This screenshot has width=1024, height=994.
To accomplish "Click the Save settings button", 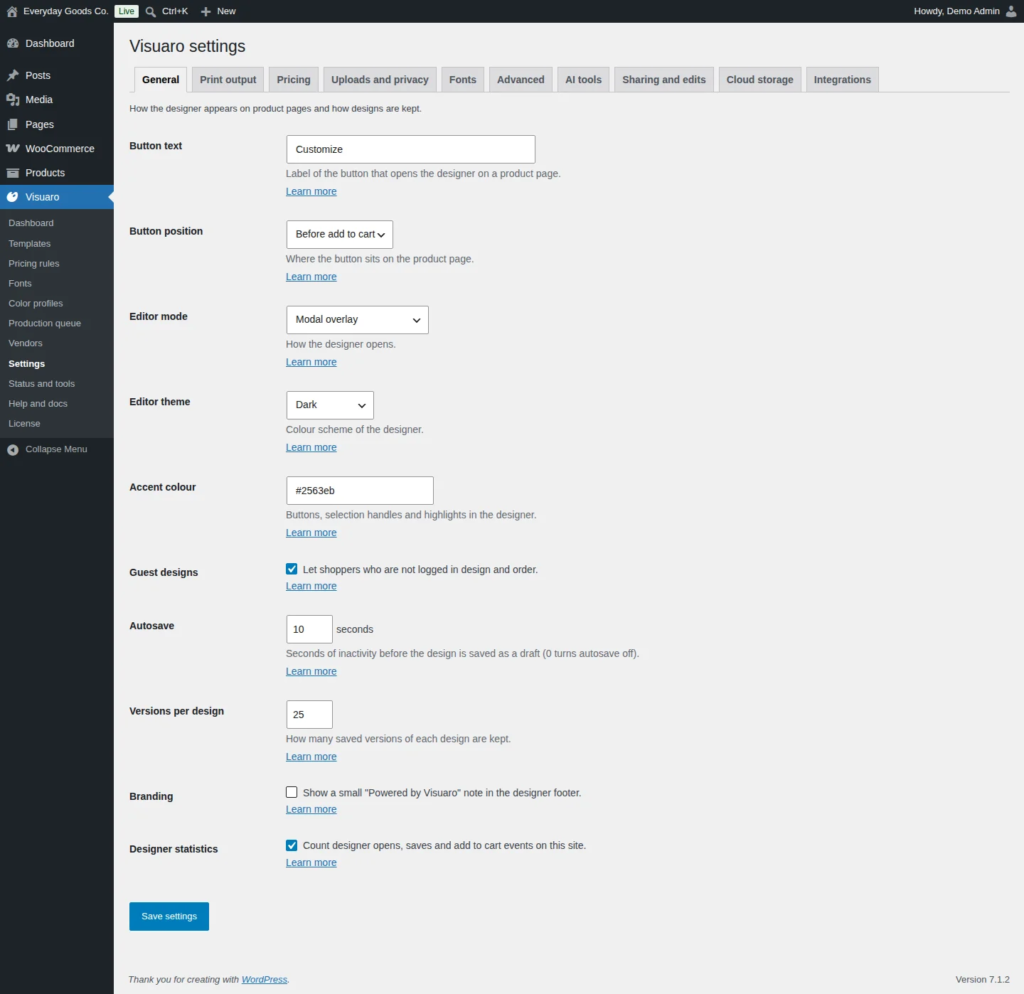I will click(169, 916).
